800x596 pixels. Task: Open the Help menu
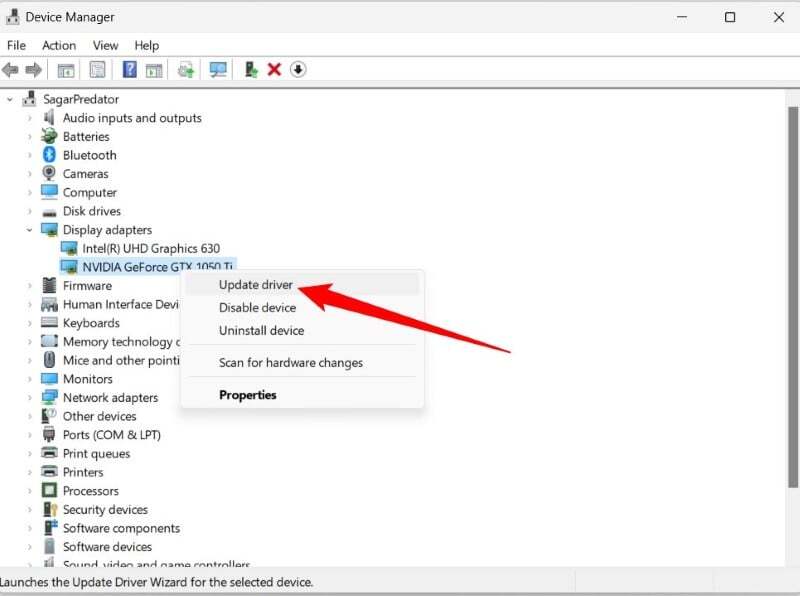point(146,45)
